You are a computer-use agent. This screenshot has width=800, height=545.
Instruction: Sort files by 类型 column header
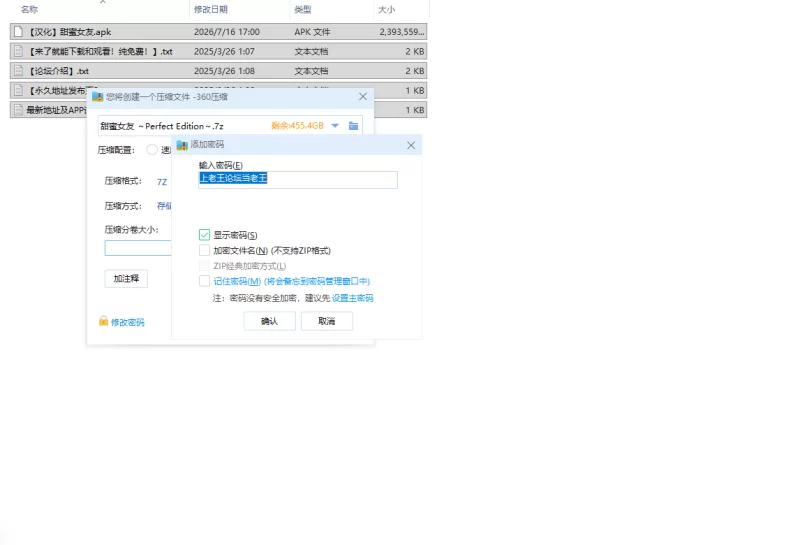(303, 9)
